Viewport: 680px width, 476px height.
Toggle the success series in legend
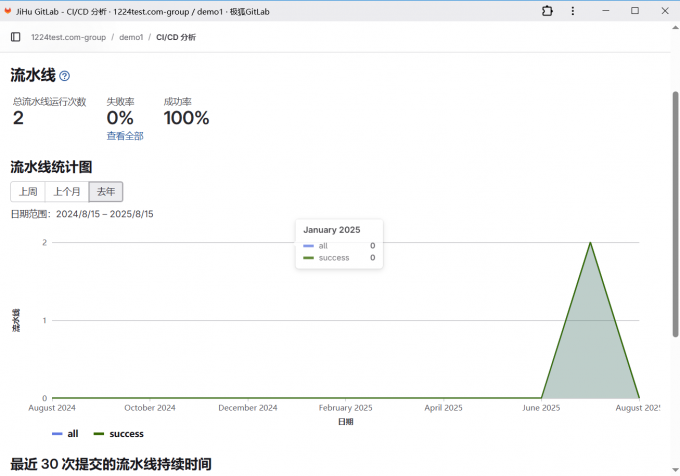119,434
